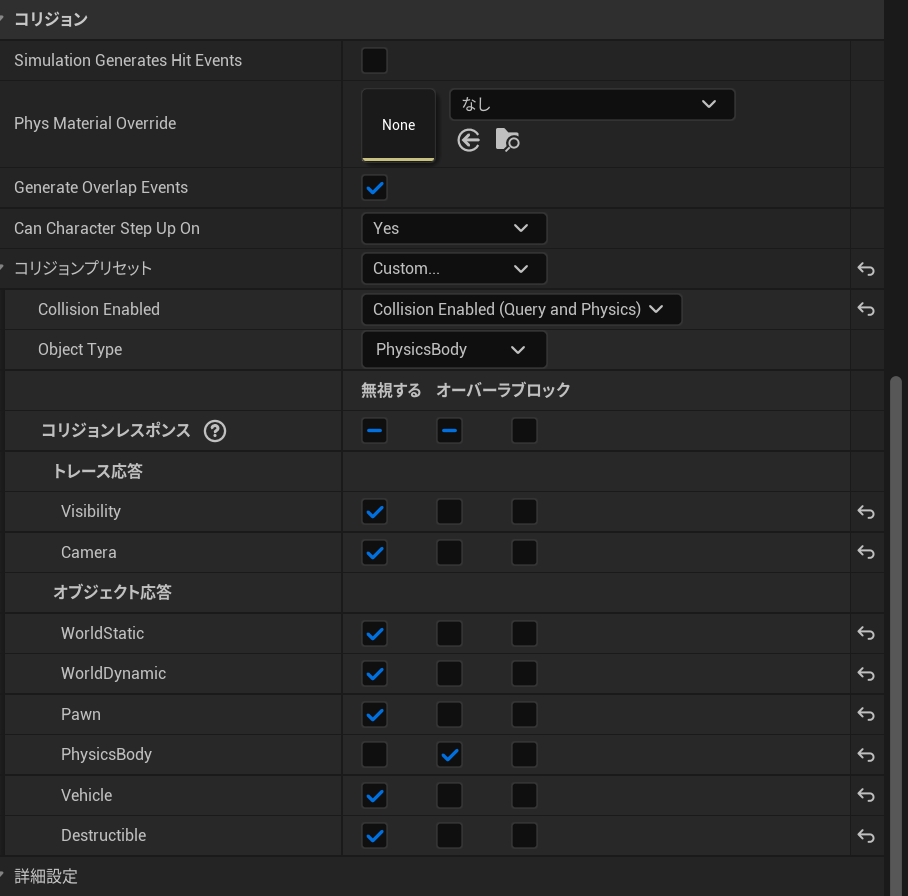Image resolution: width=908 pixels, height=896 pixels.
Task: Reset Collision Presets row to default
Action: [866, 269]
